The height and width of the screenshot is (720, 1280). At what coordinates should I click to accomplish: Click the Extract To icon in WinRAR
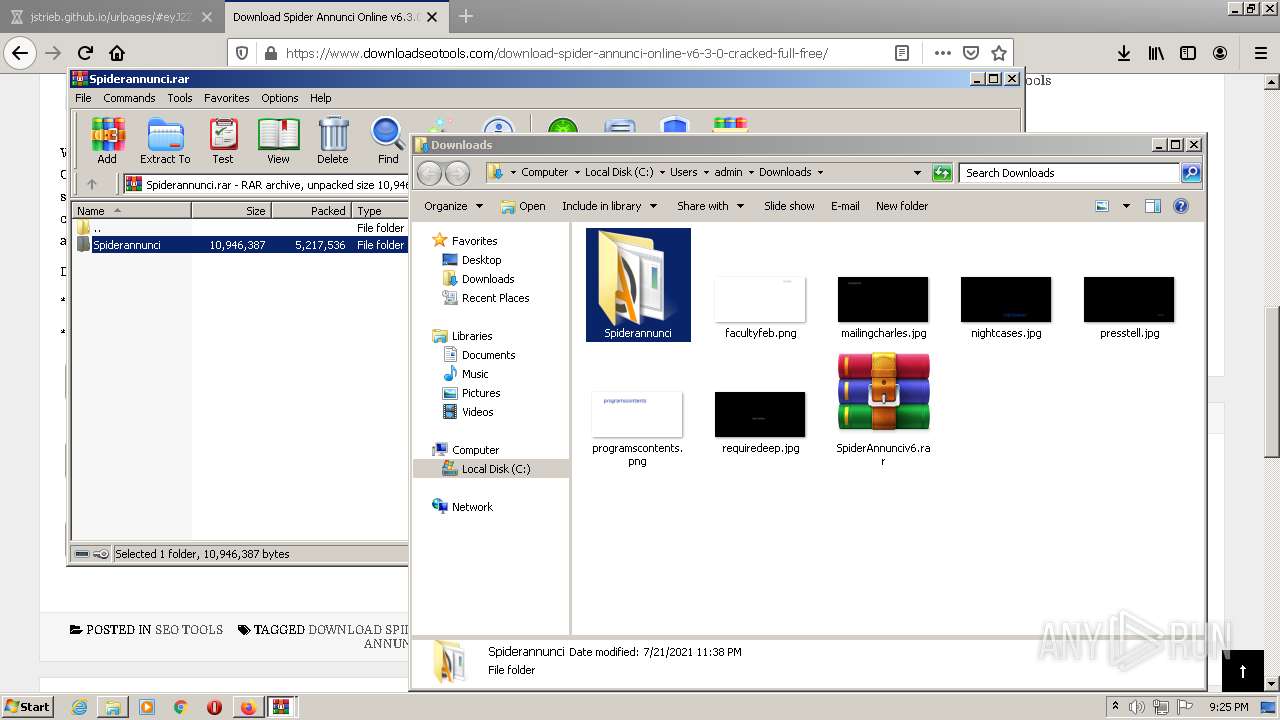point(165,141)
